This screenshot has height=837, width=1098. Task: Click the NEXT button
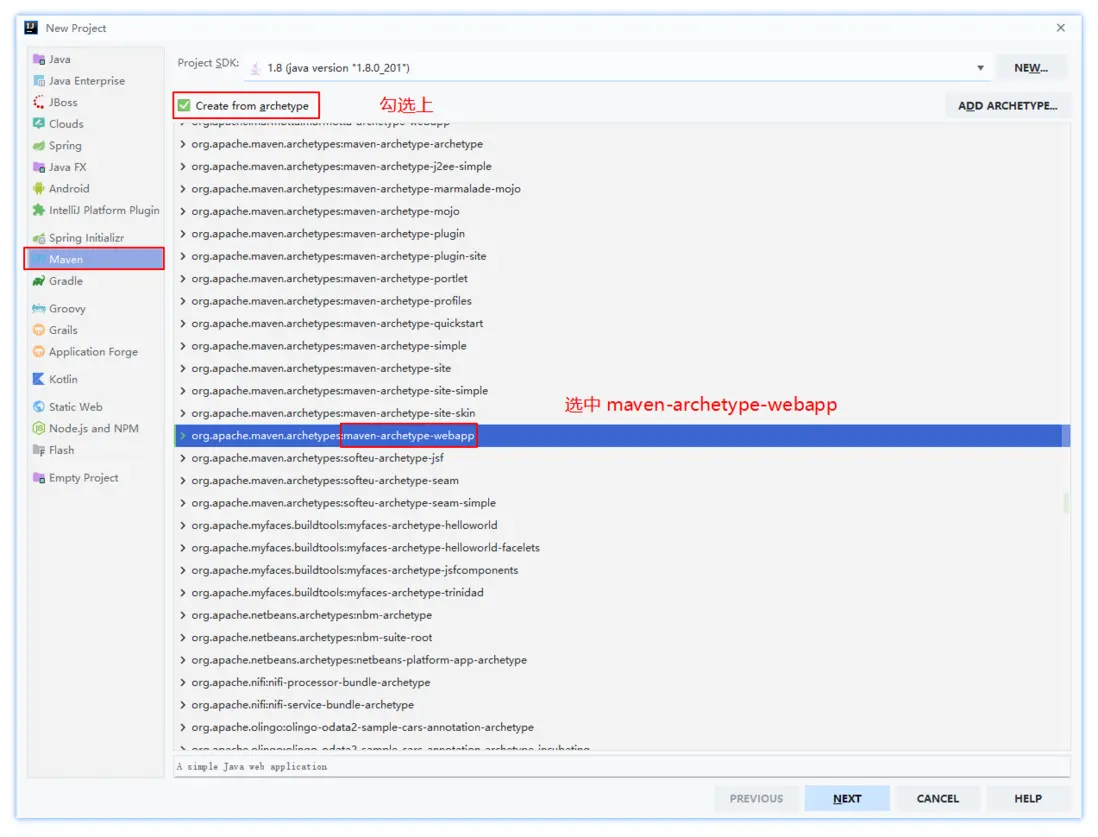(847, 798)
